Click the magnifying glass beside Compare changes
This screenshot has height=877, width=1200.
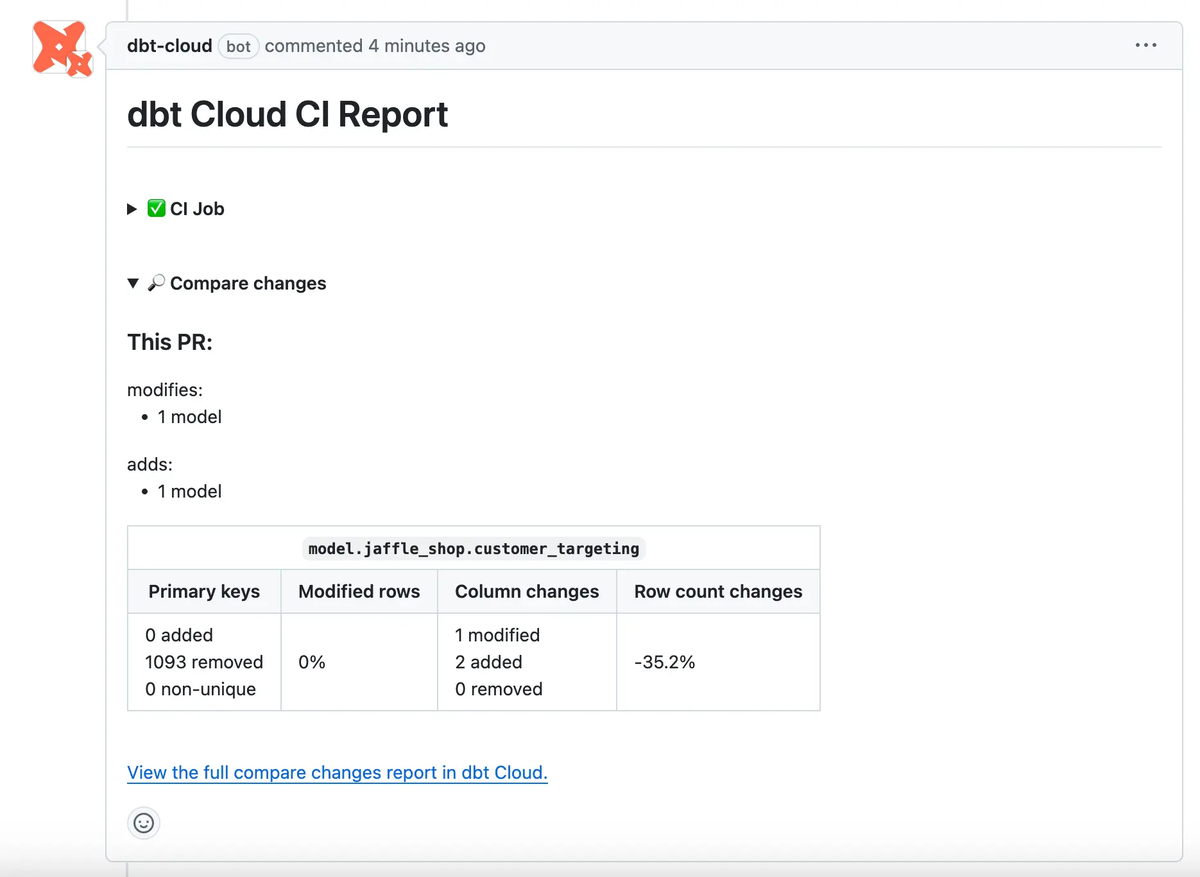pos(156,283)
